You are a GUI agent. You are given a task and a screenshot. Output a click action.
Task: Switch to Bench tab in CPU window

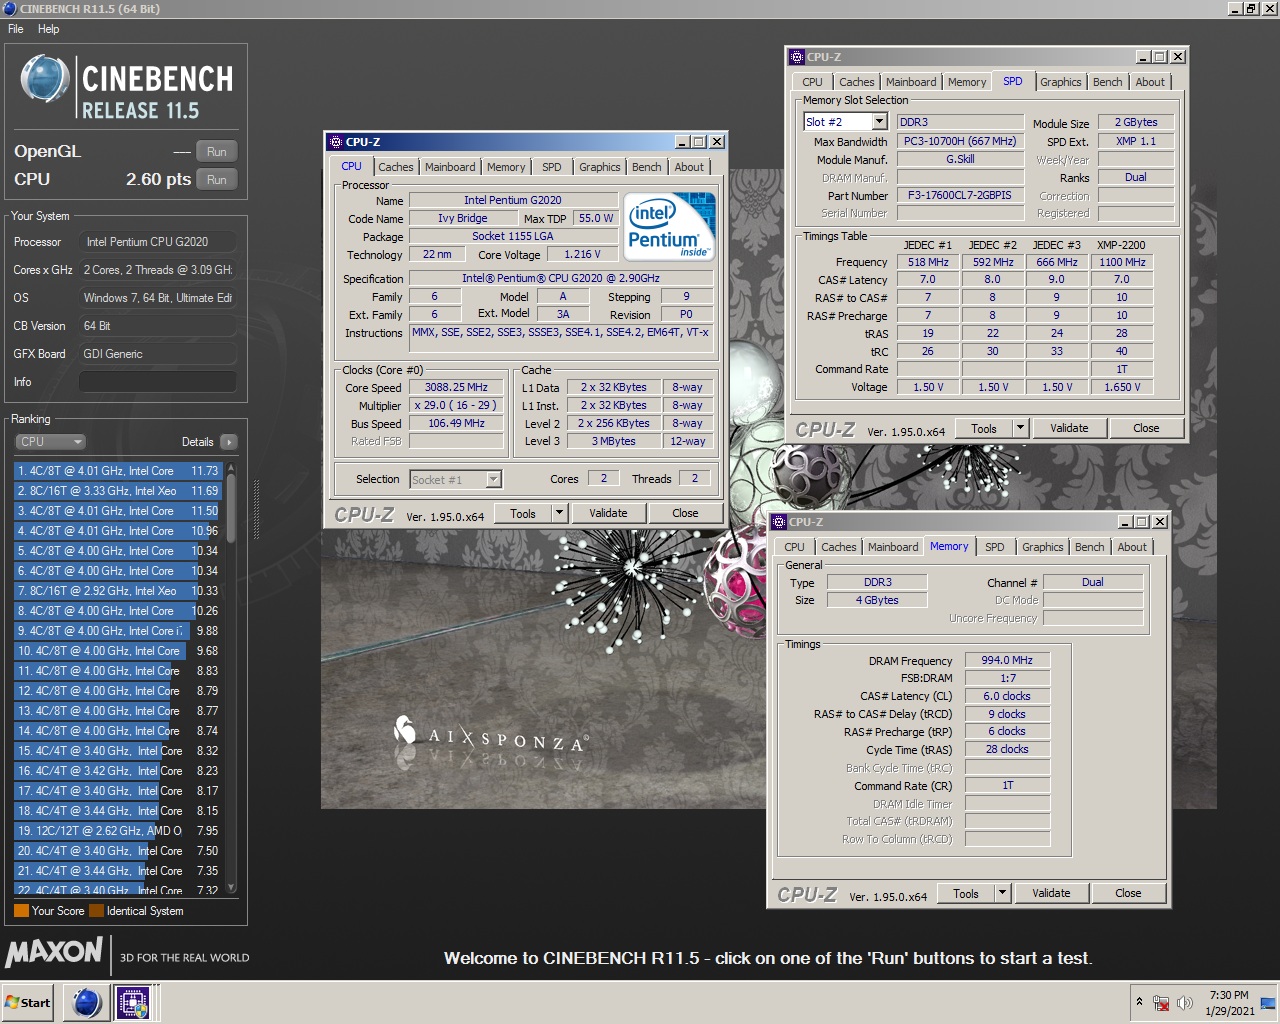click(x=646, y=167)
